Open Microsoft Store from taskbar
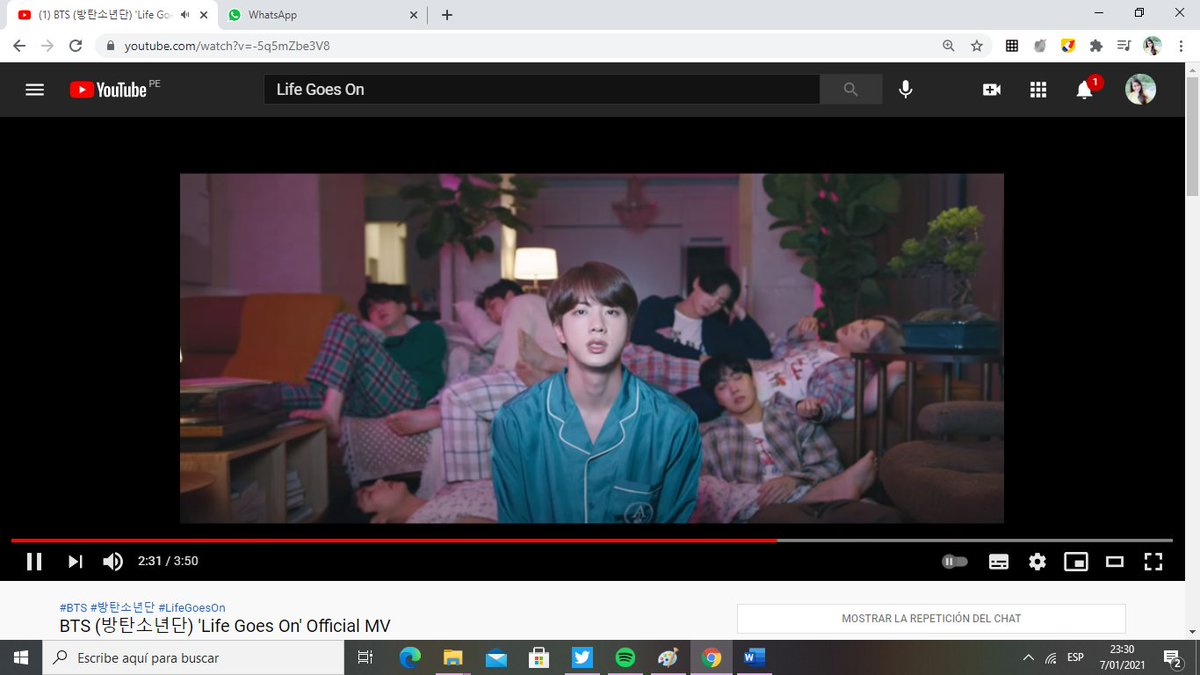The image size is (1200, 675). (x=539, y=657)
